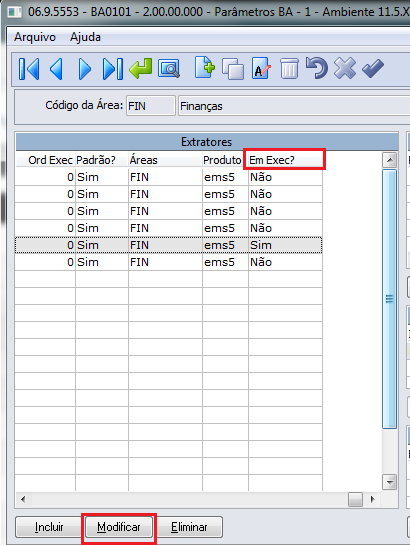The height and width of the screenshot is (545, 410).
Task: Click the Extratores grid title
Action: coord(206,141)
